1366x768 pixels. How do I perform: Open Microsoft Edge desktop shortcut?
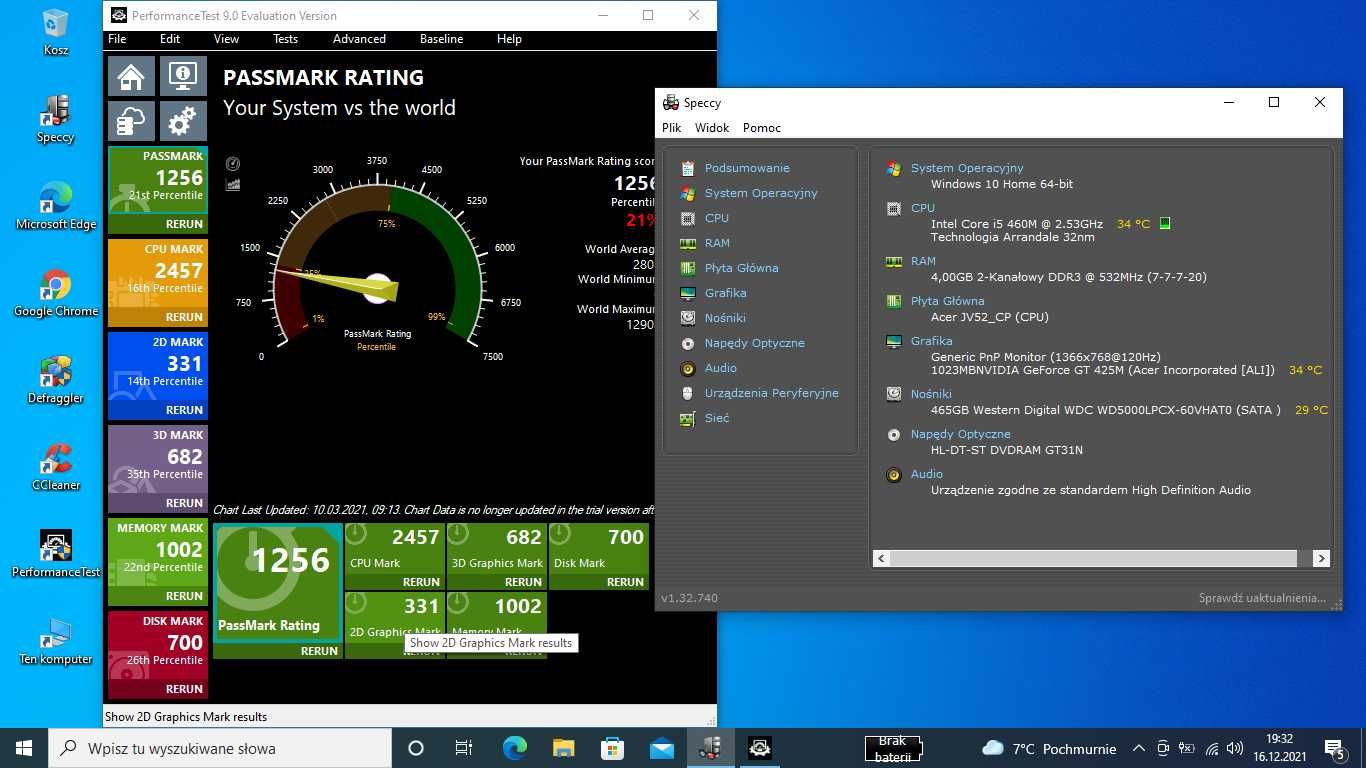click(56, 206)
